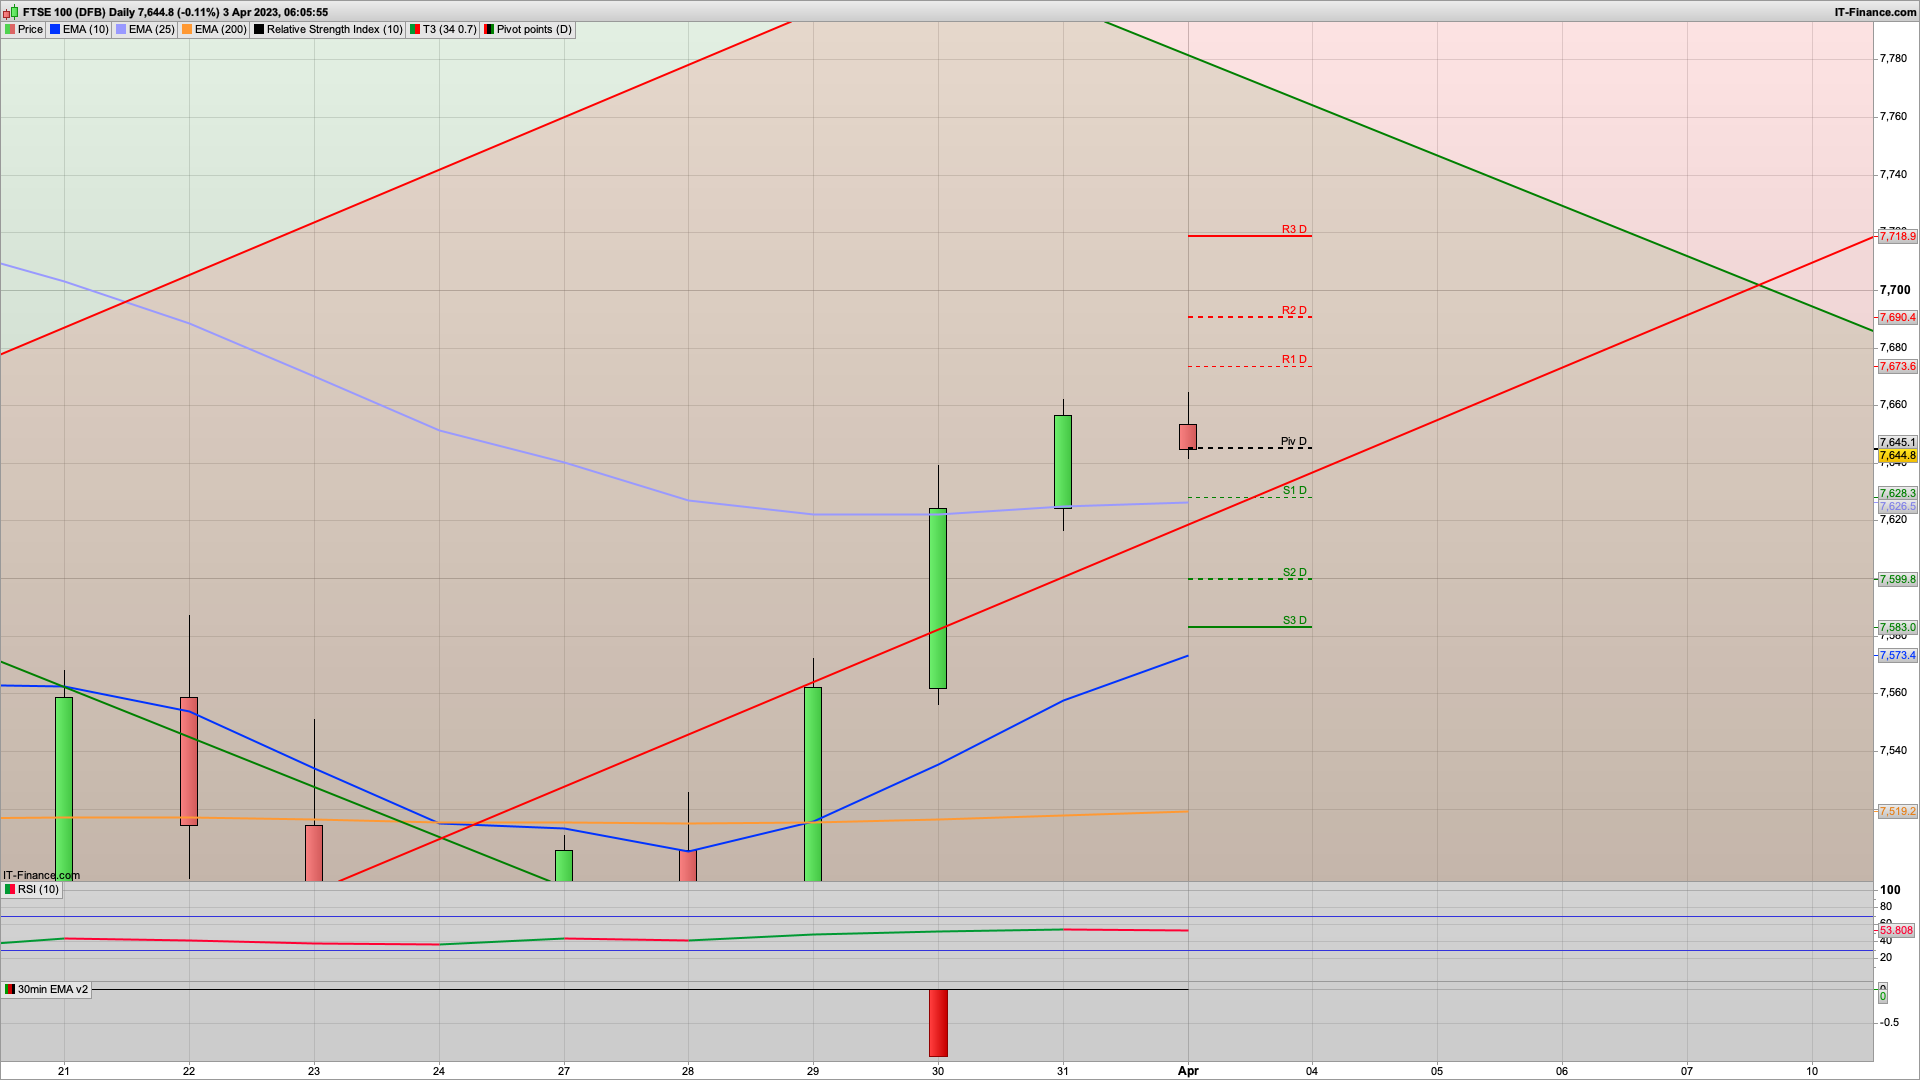Click the S2 D support label

[x=1294, y=573]
